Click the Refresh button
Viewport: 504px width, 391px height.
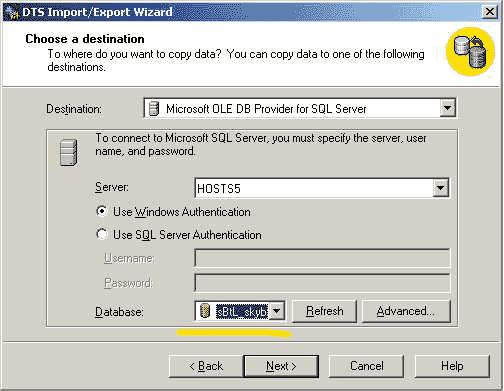pyautogui.click(x=324, y=311)
